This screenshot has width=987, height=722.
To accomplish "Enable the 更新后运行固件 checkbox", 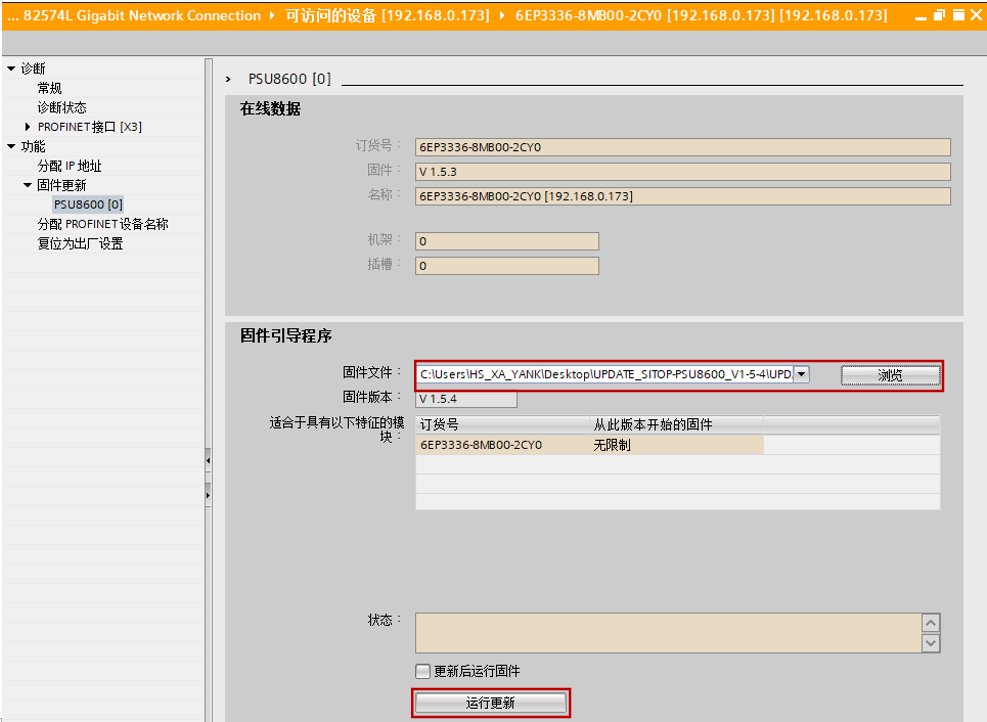I will pyautogui.click(x=423, y=671).
